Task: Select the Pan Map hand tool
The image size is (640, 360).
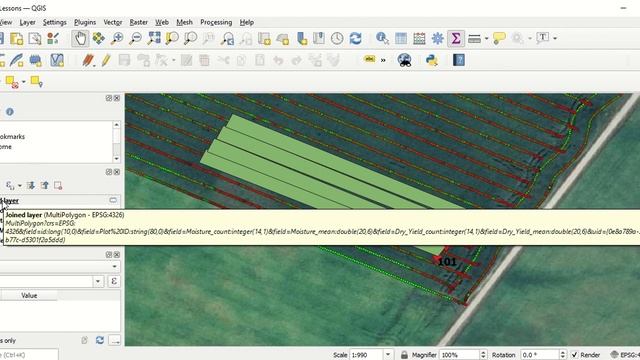Action: click(x=80, y=38)
